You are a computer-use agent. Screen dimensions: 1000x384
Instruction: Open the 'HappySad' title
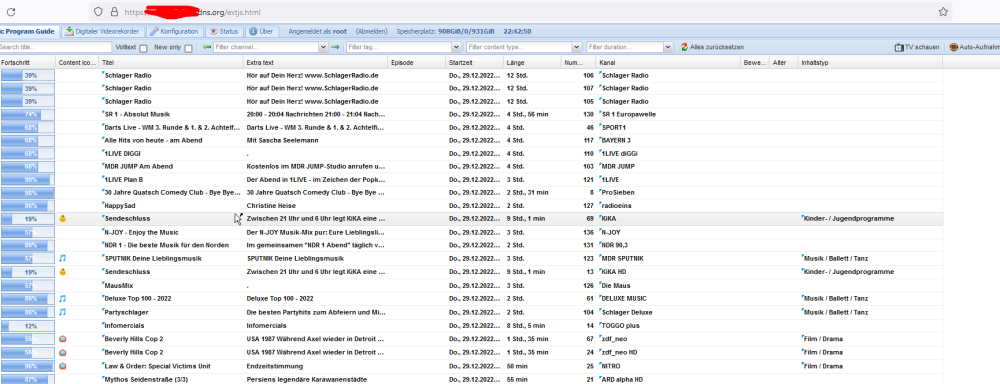coord(119,205)
